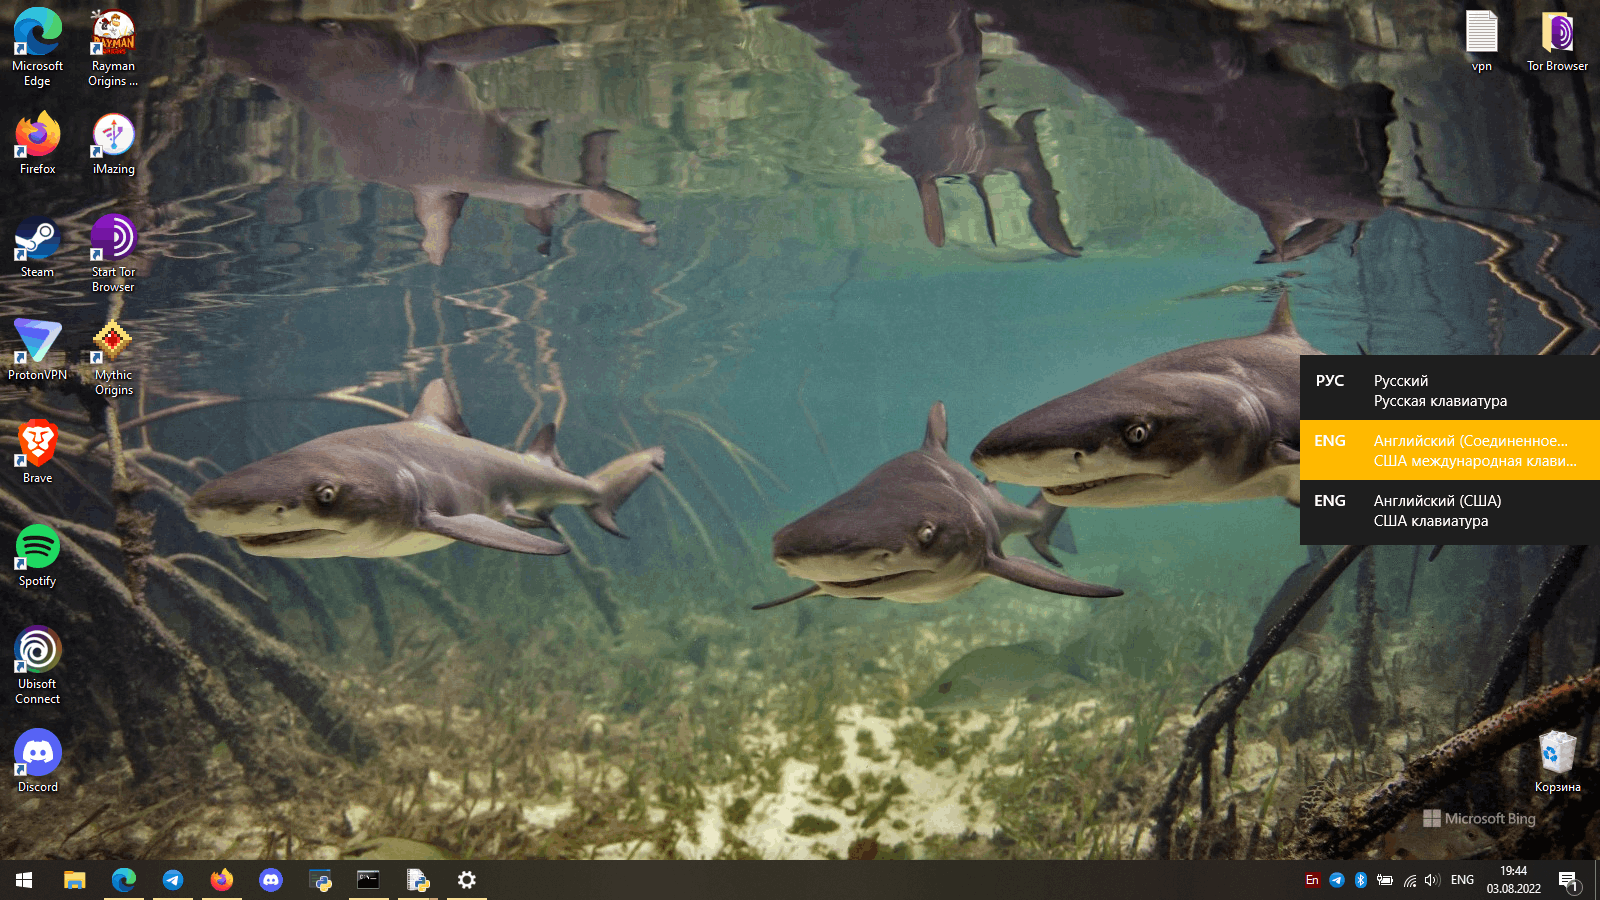This screenshot has width=1600, height=900.
Task: Click the Ubisoft Connect desktop icon
Action: pos(37,666)
